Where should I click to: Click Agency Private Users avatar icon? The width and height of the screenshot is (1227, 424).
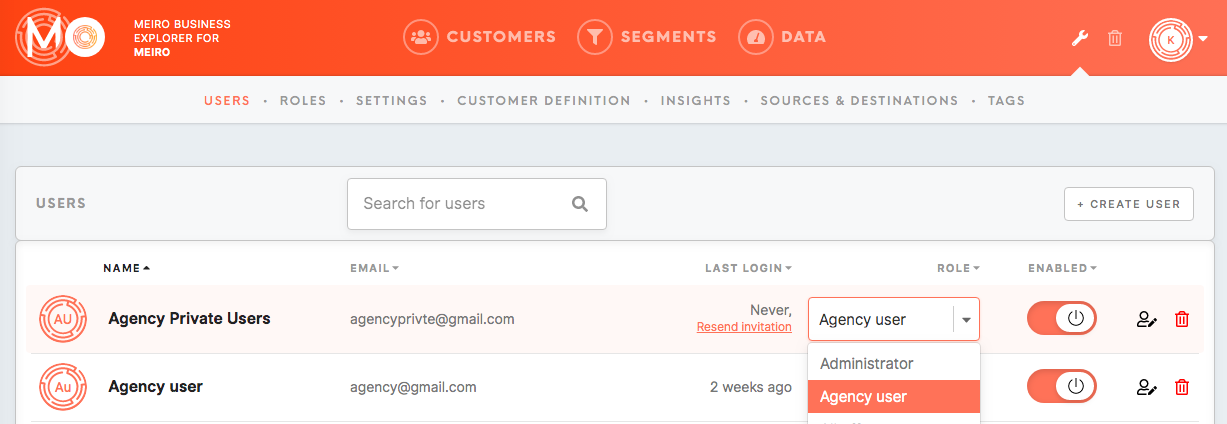coord(62,319)
